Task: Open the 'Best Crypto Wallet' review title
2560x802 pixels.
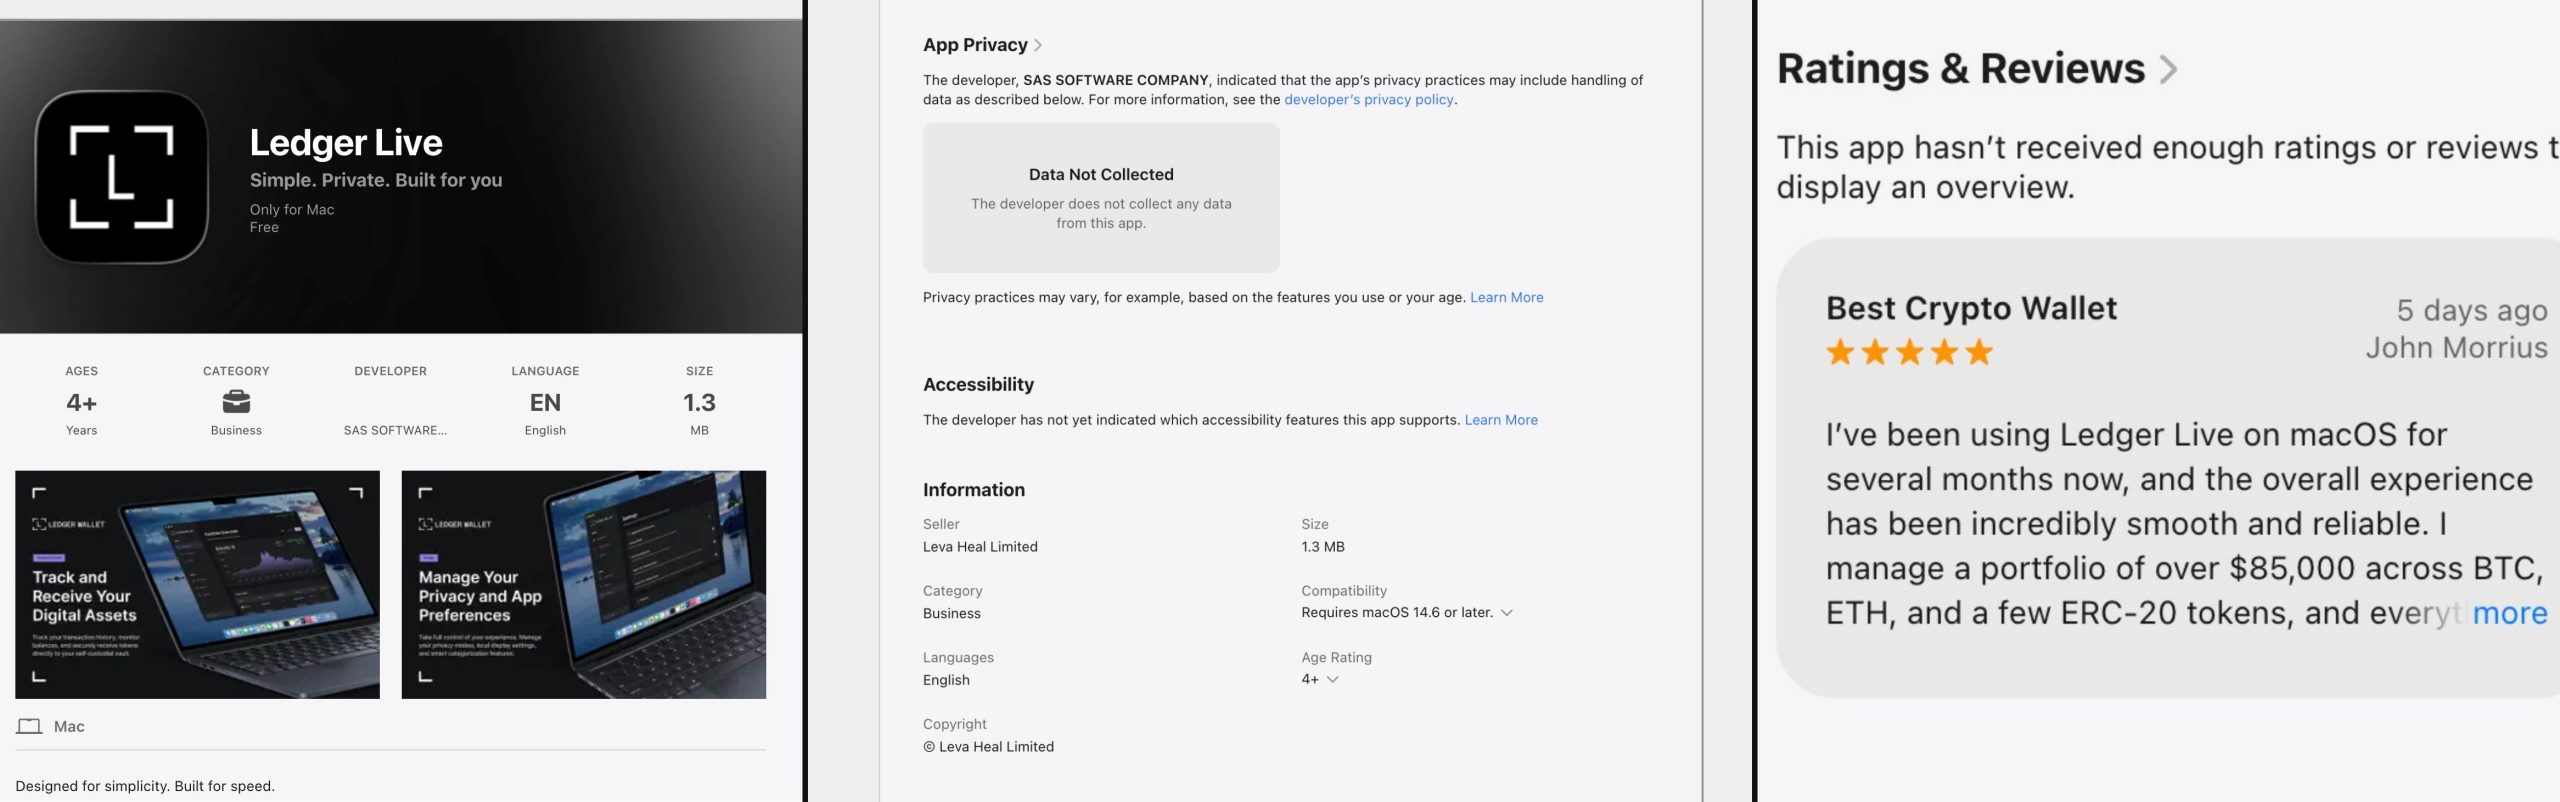Action: coord(1970,308)
